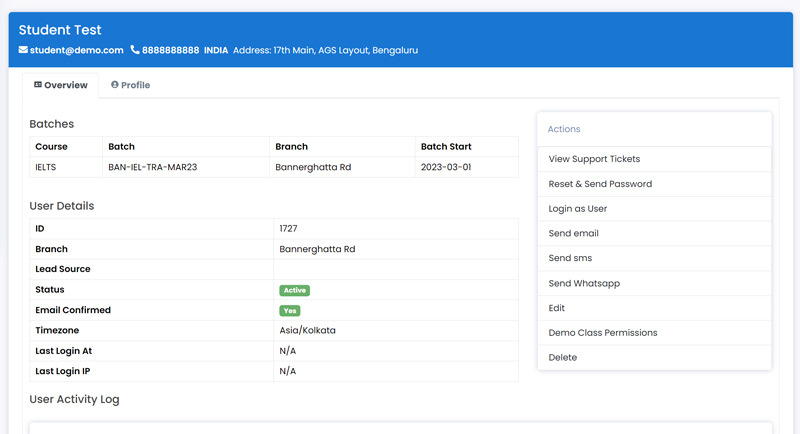Click the BAN-IEL-TRA-MAR23 batch cell
Viewport: 800px width, 434px height.
[186, 167]
